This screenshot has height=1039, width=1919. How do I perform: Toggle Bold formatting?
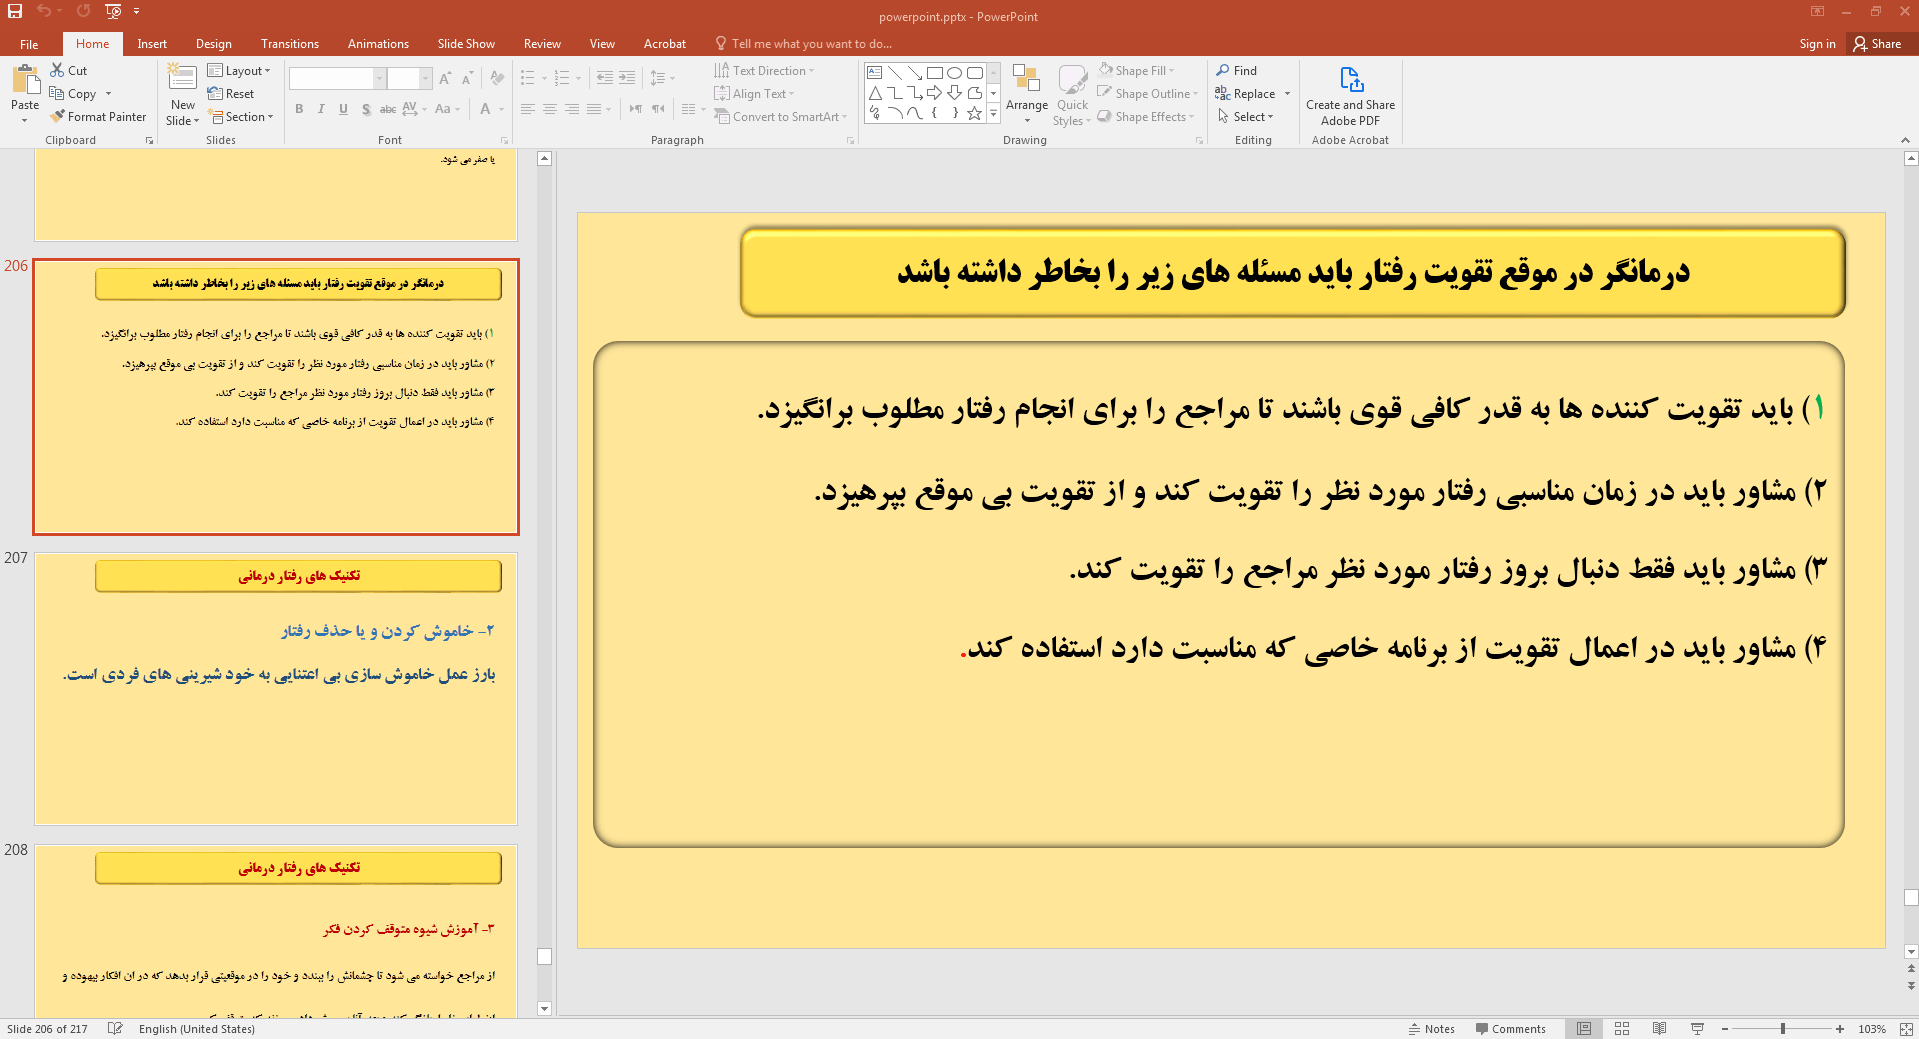(x=299, y=109)
